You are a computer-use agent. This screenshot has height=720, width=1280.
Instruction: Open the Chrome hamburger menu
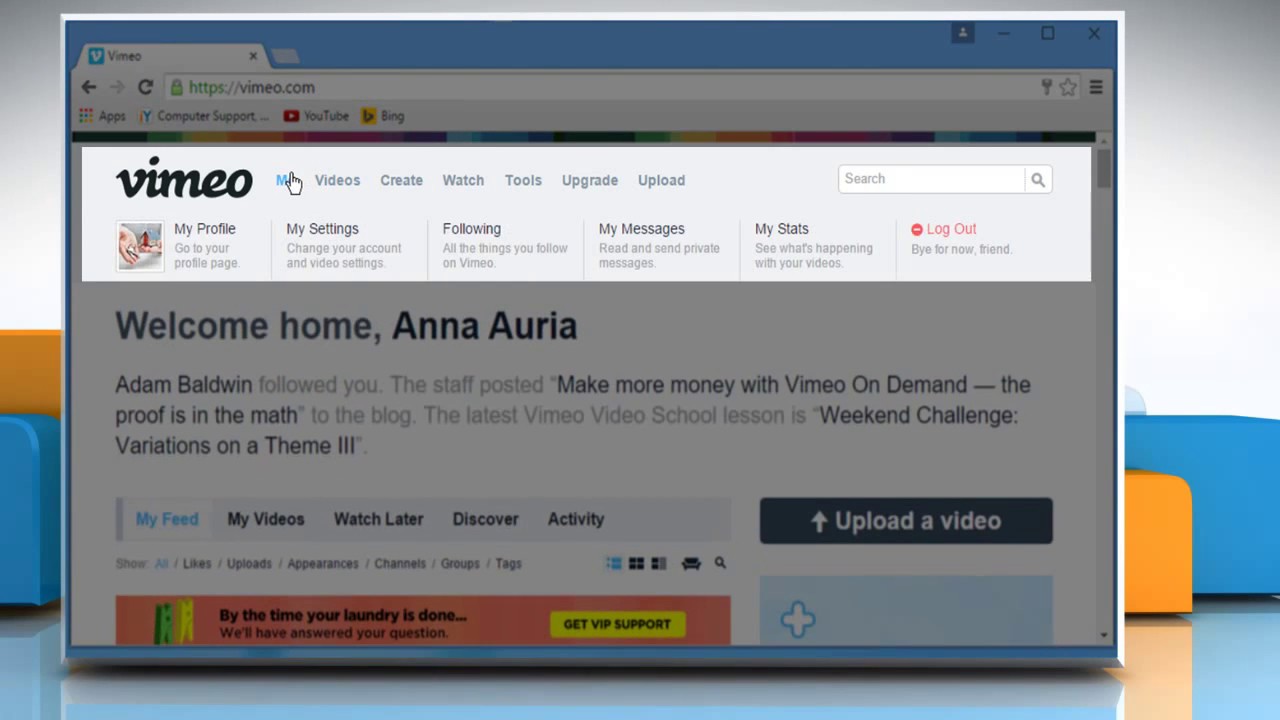click(1096, 88)
